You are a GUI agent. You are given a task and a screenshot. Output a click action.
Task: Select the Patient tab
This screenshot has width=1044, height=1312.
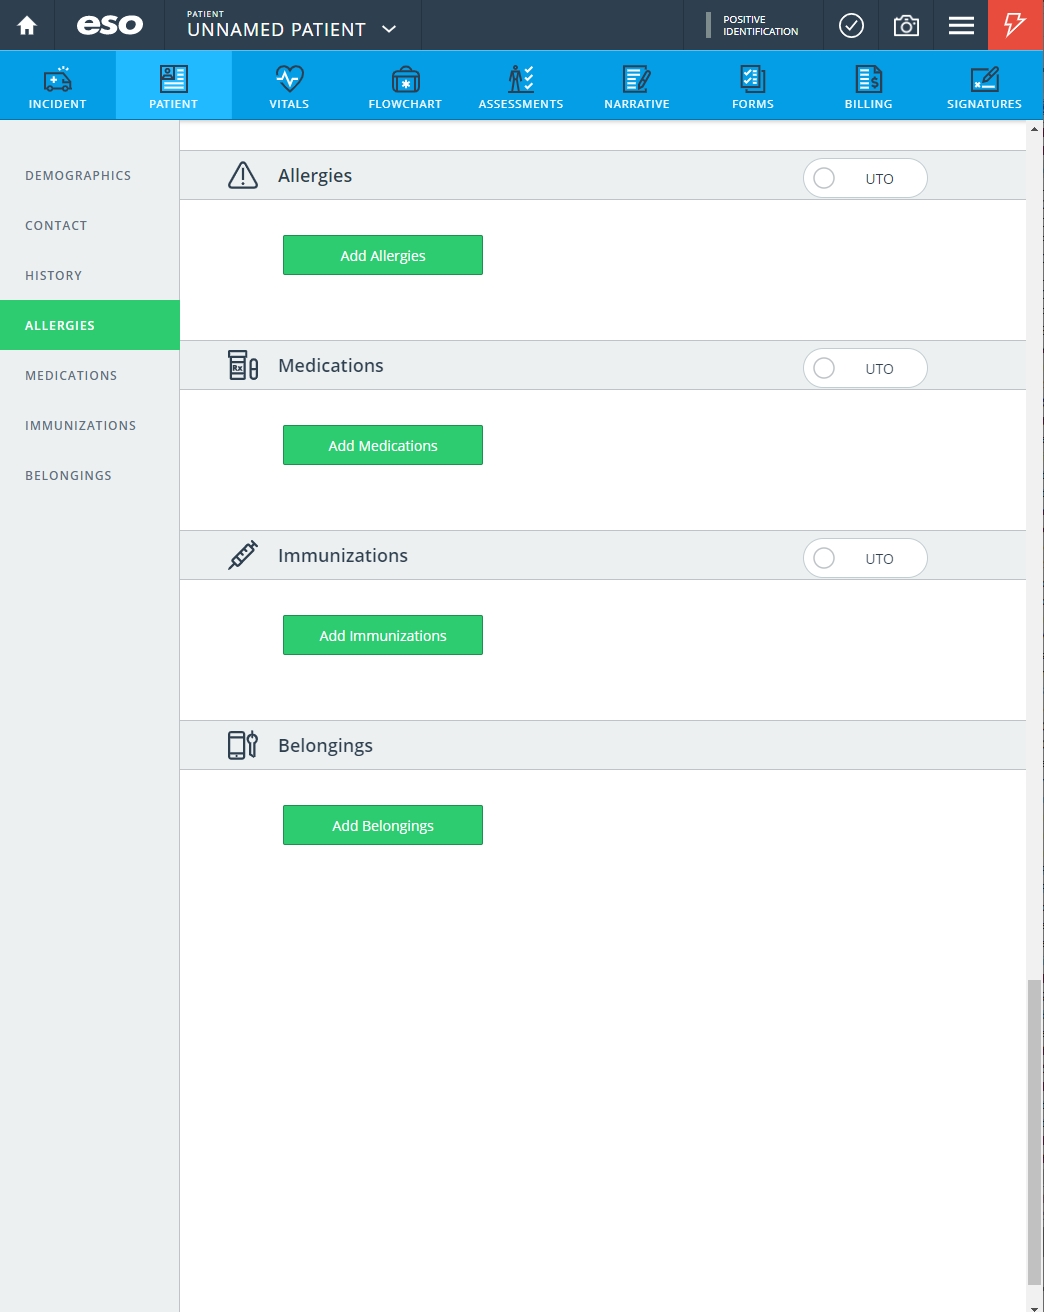tap(174, 86)
